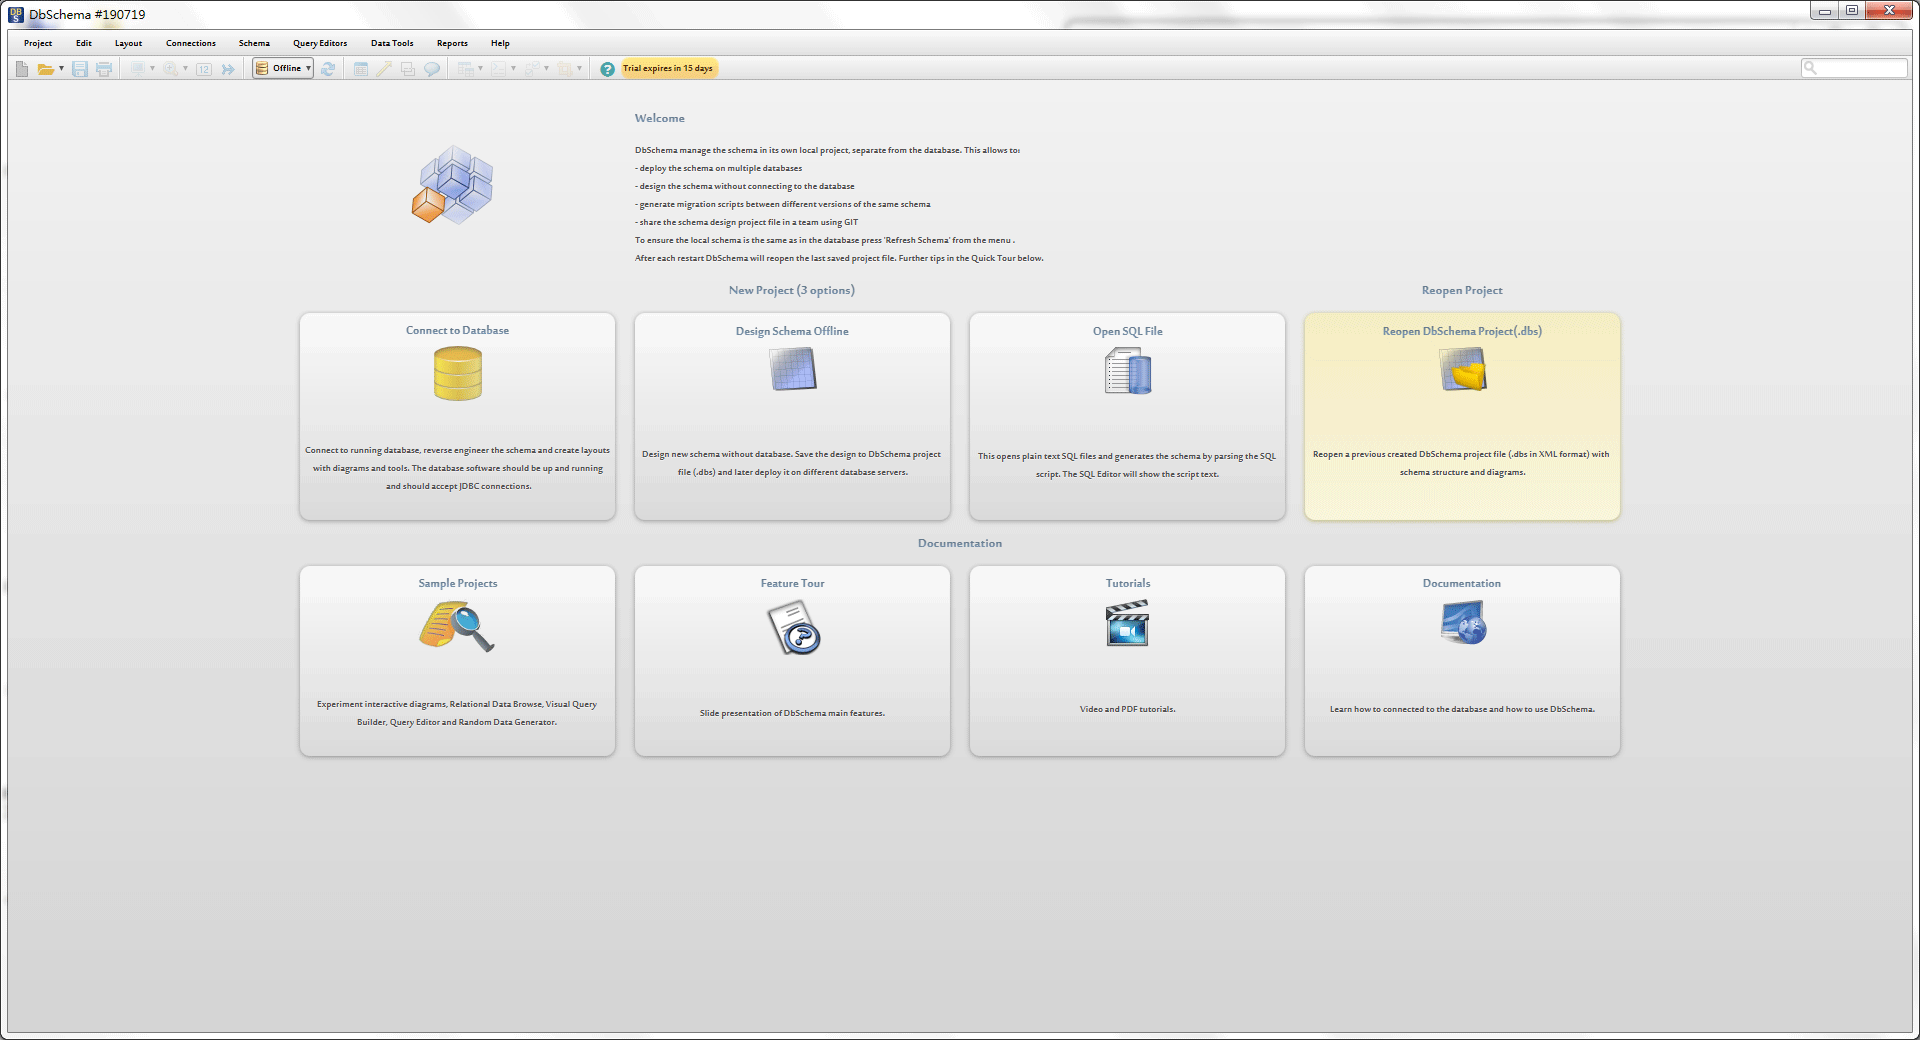1920x1040 pixels.
Task: Click the query builder toolbar icon
Action: pos(531,69)
